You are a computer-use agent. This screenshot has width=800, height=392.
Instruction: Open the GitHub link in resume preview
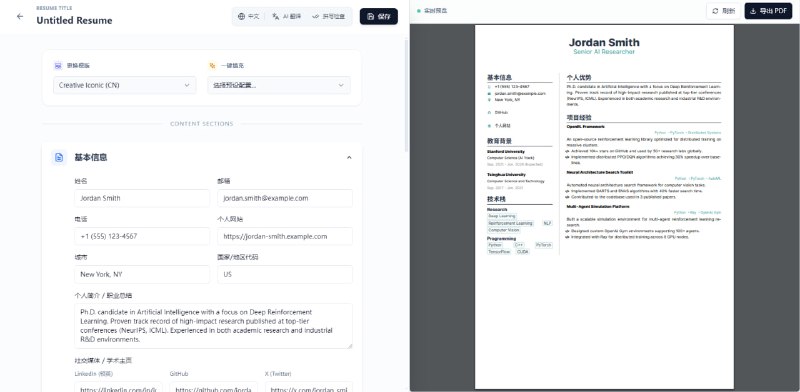(501, 112)
